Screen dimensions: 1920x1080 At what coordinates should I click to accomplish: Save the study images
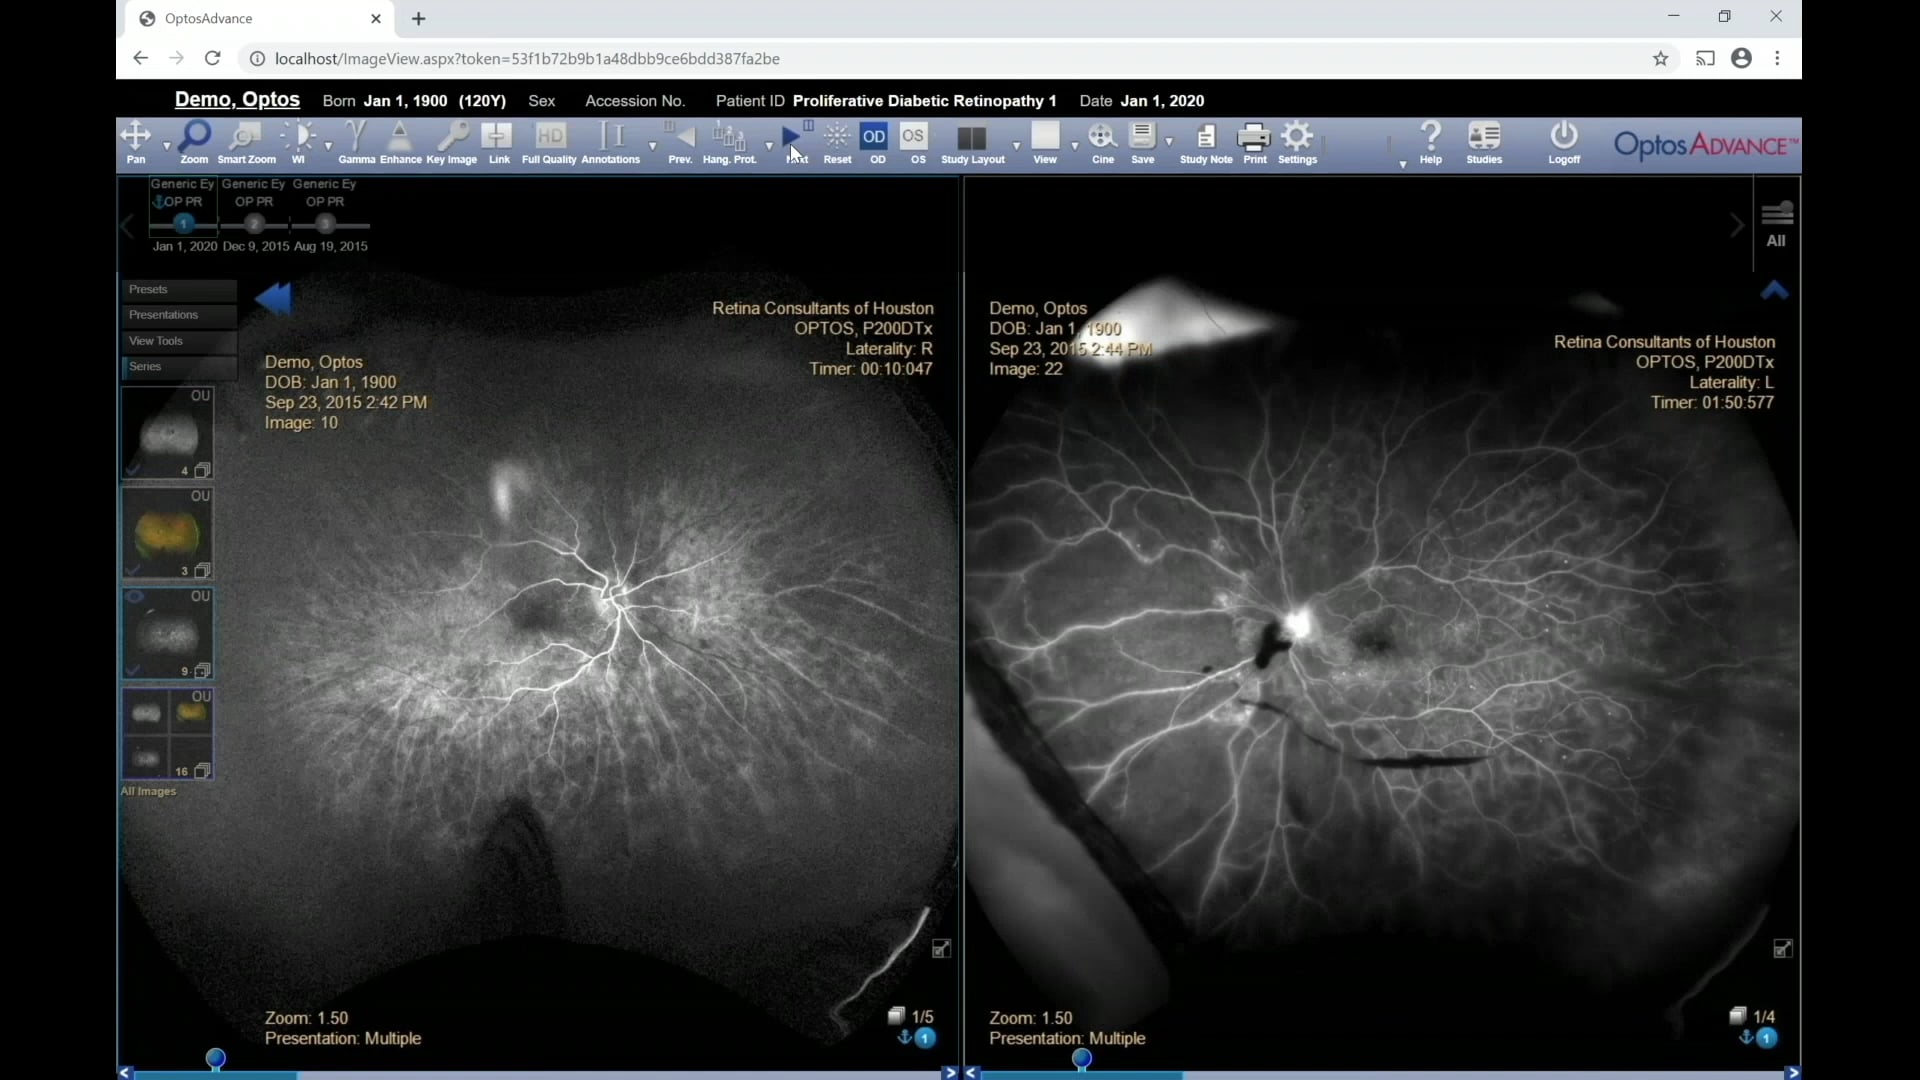[x=1142, y=143]
